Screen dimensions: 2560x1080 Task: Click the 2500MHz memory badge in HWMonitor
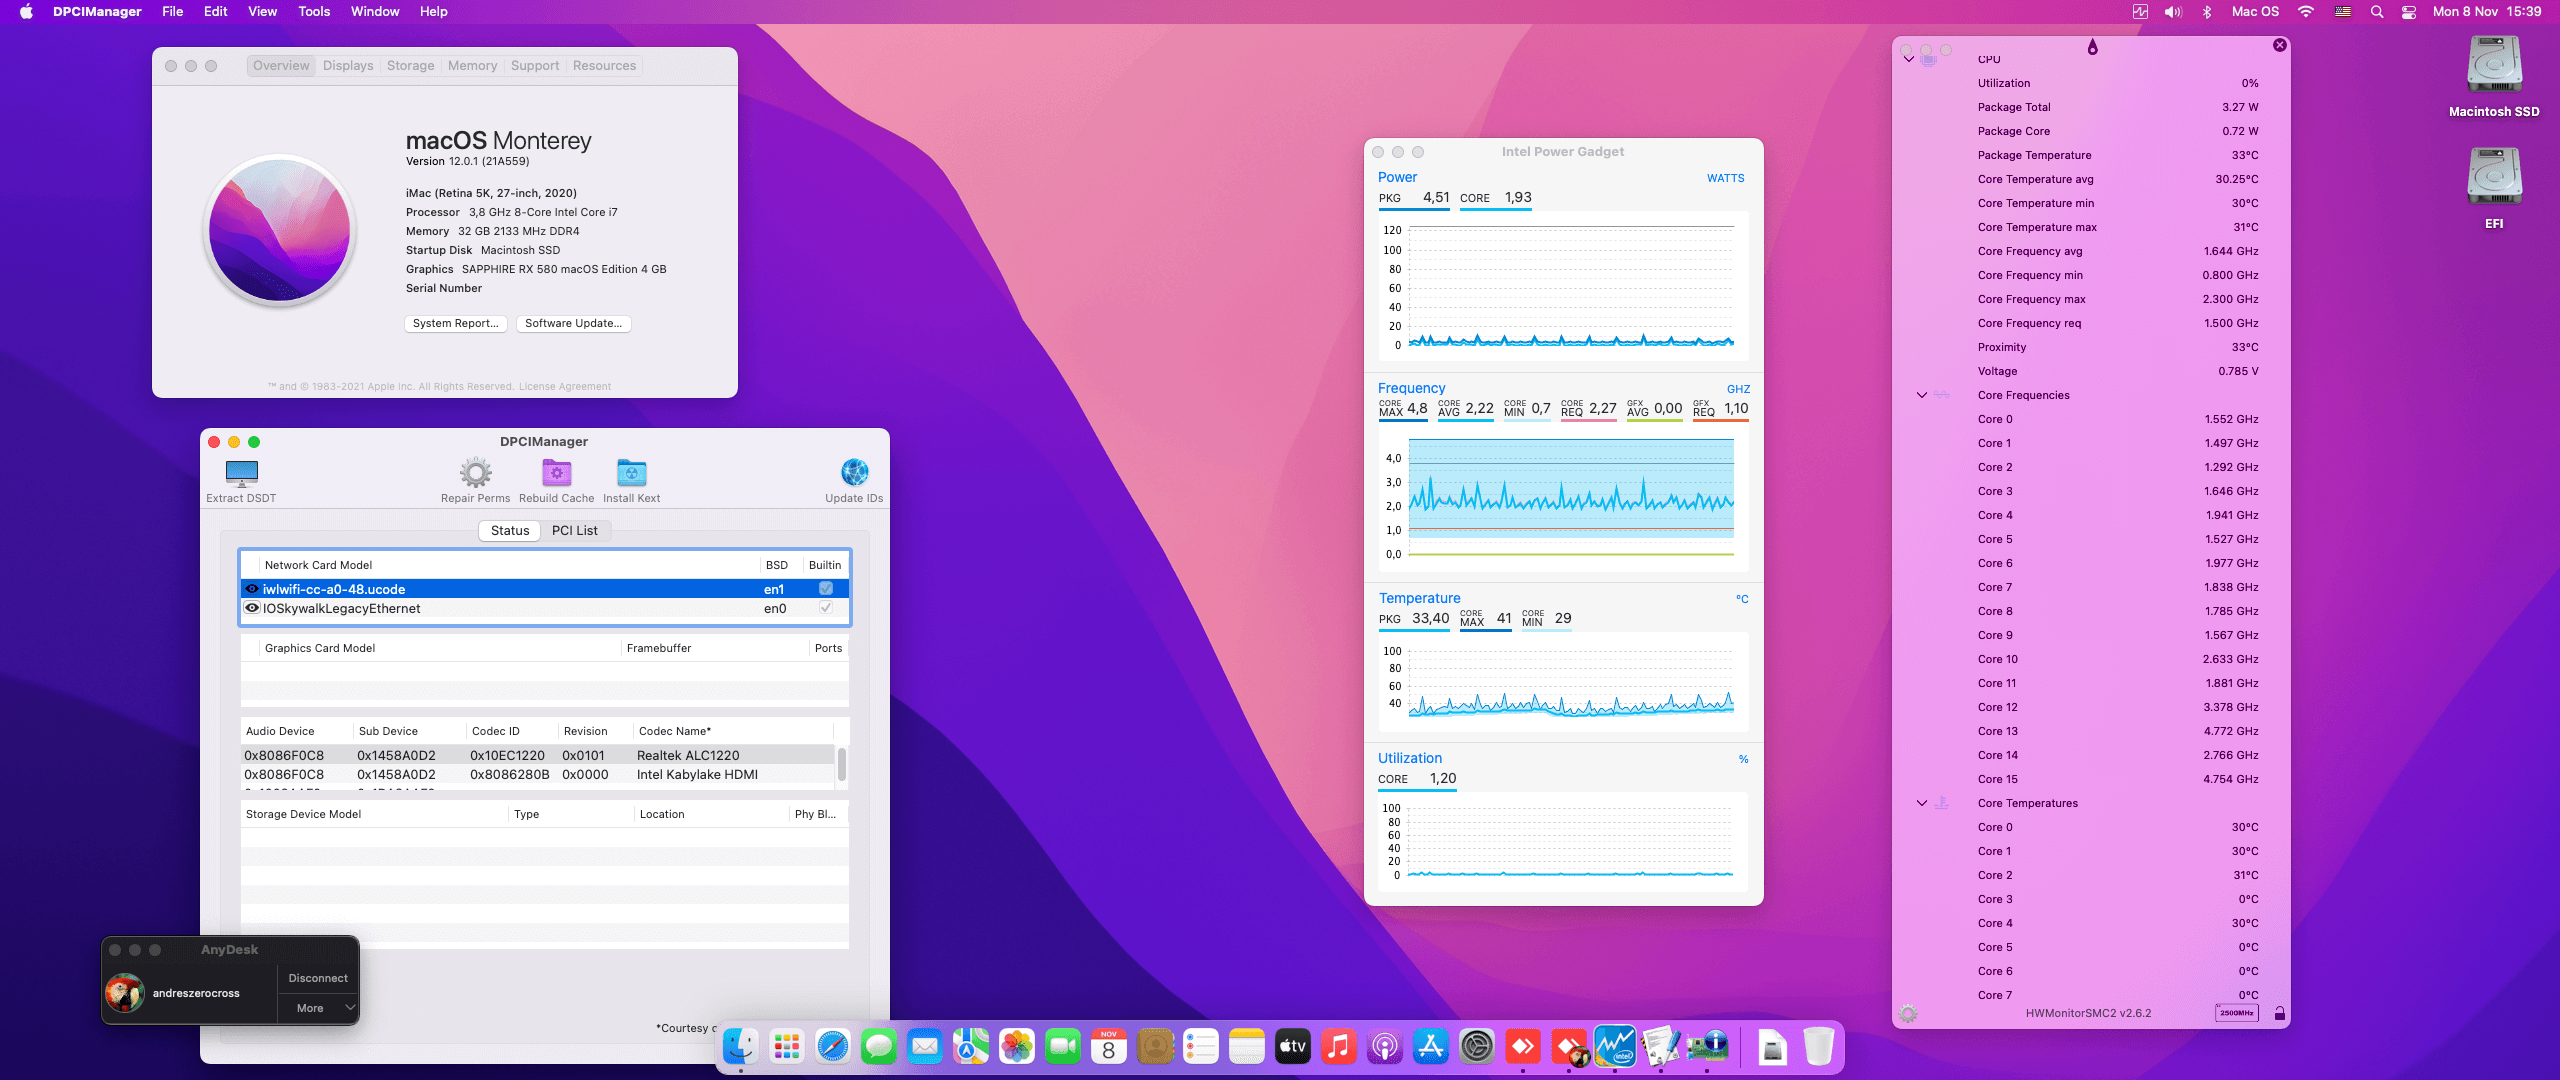point(2236,1013)
